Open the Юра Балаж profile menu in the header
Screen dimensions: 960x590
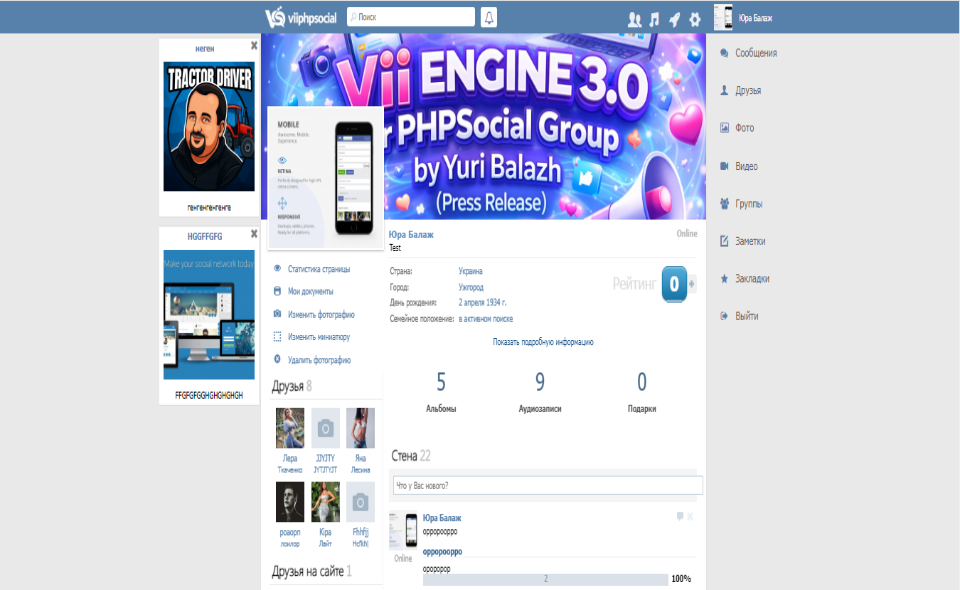[745, 18]
